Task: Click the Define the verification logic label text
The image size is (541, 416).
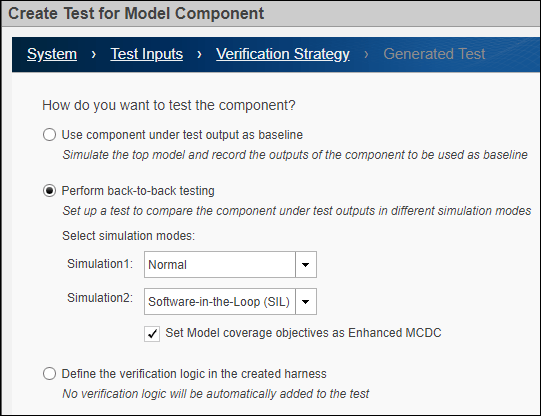Action: (194, 374)
